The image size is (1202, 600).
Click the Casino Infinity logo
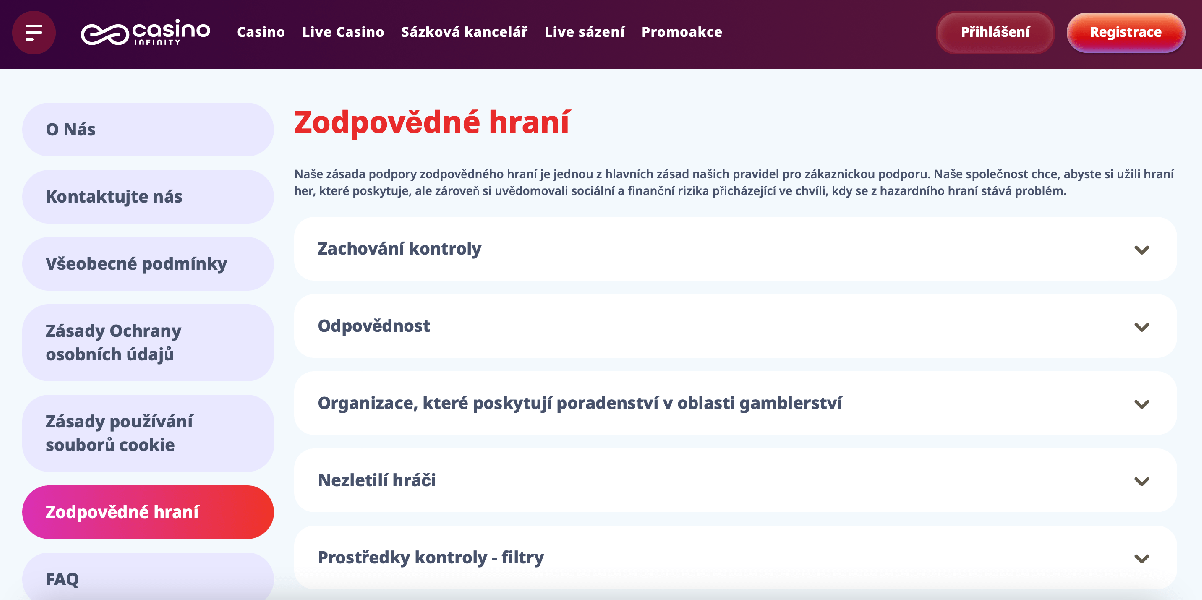[145, 33]
